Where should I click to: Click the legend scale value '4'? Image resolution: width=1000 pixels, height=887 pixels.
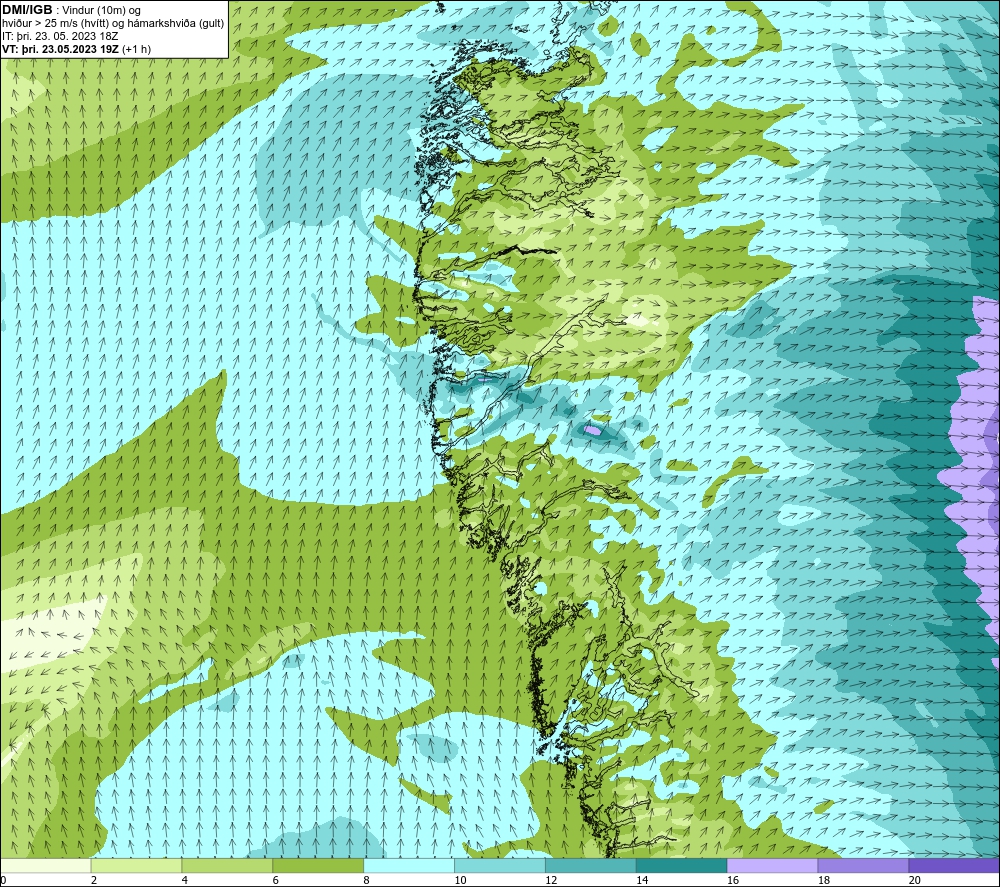(x=184, y=880)
